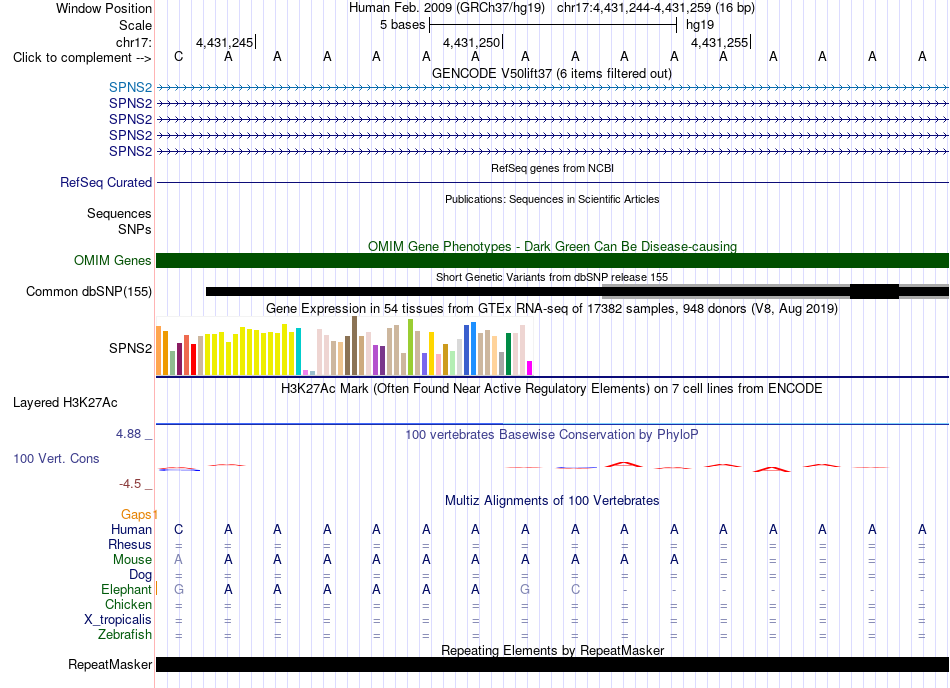This screenshot has width=950, height=688.
Task: Click the magenta bar in the GTEx chart
Action: (530, 368)
